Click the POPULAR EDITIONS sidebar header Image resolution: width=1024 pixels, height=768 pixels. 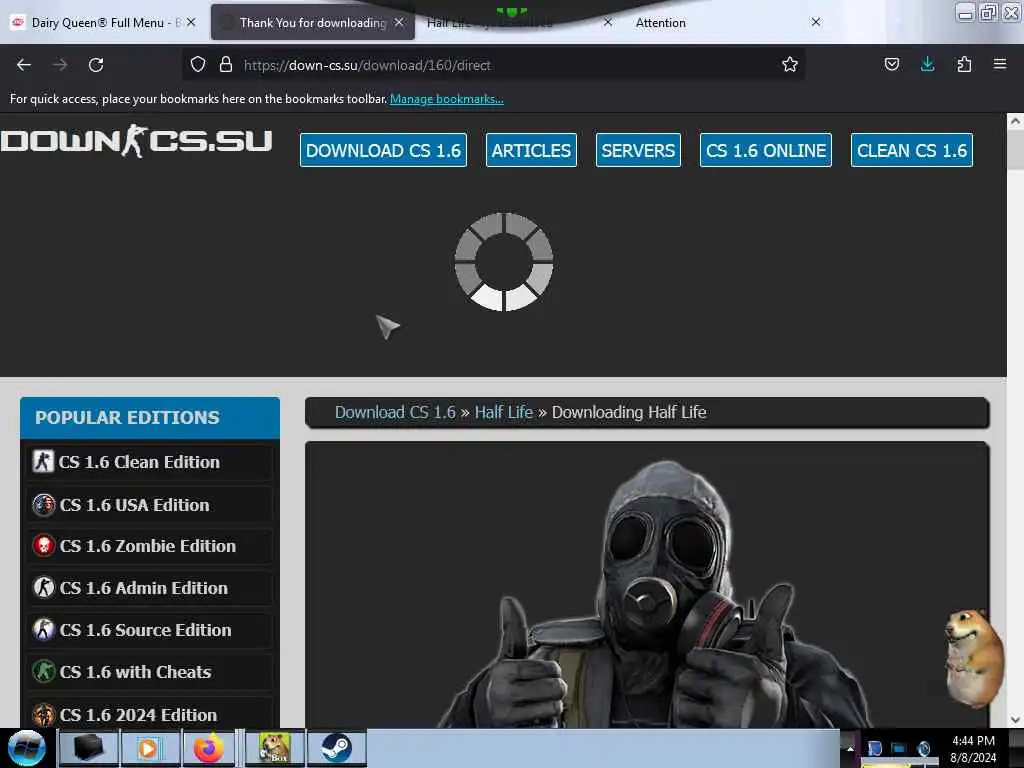click(150, 417)
